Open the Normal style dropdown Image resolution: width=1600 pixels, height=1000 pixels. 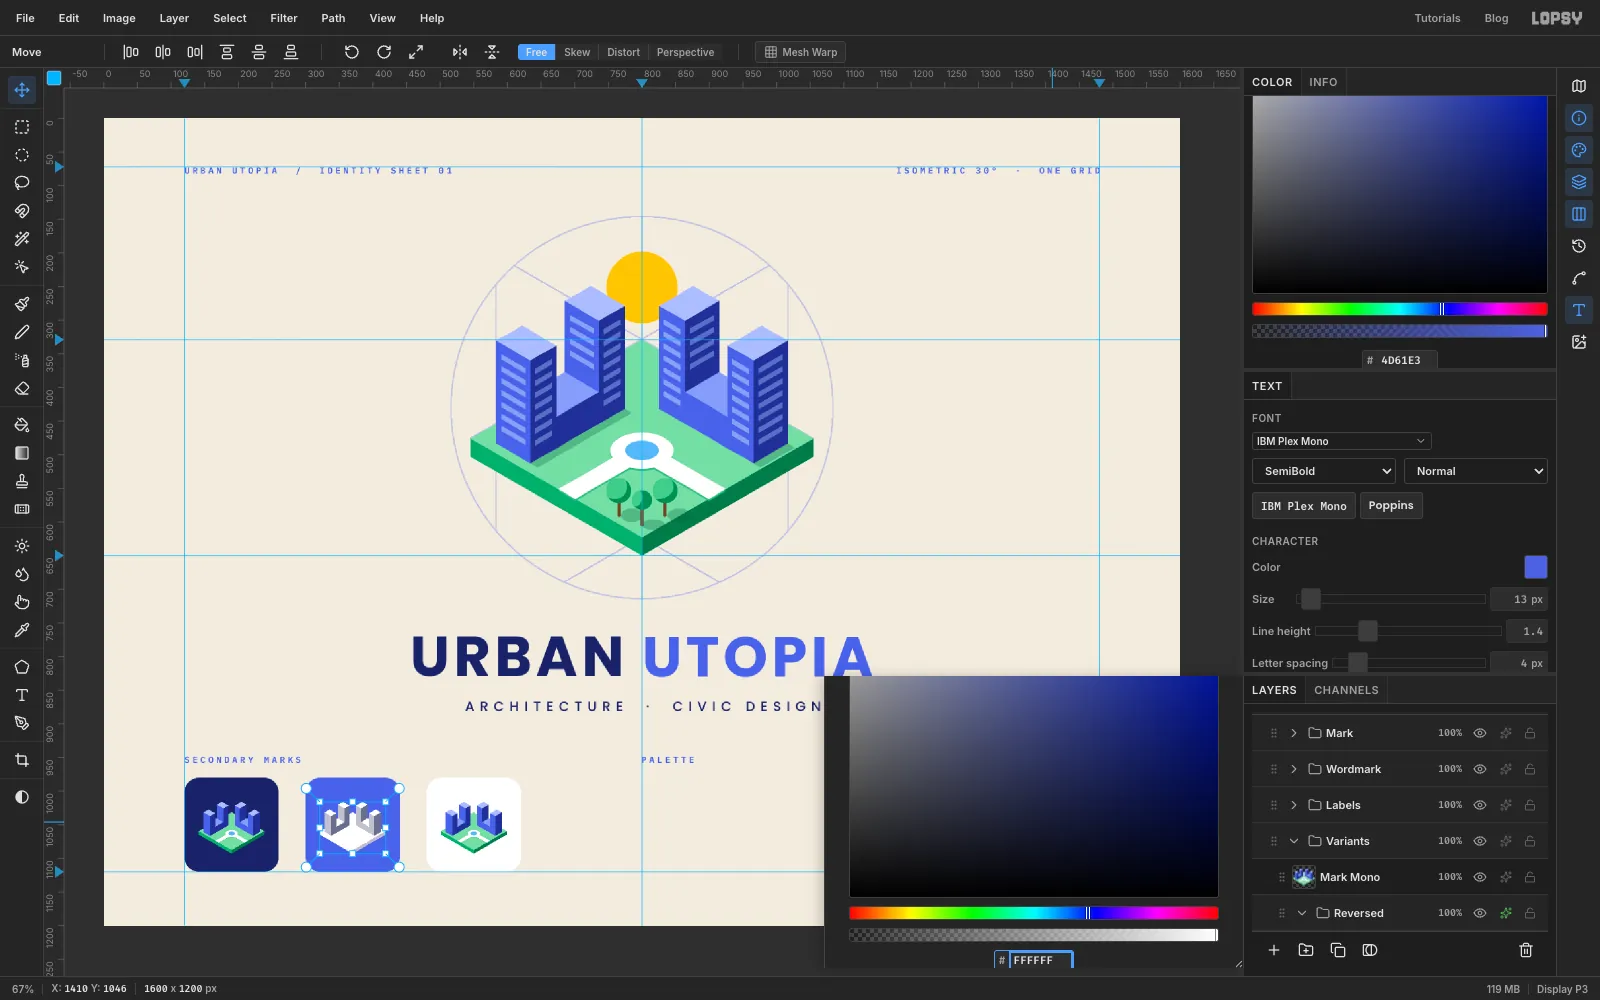[1476, 471]
